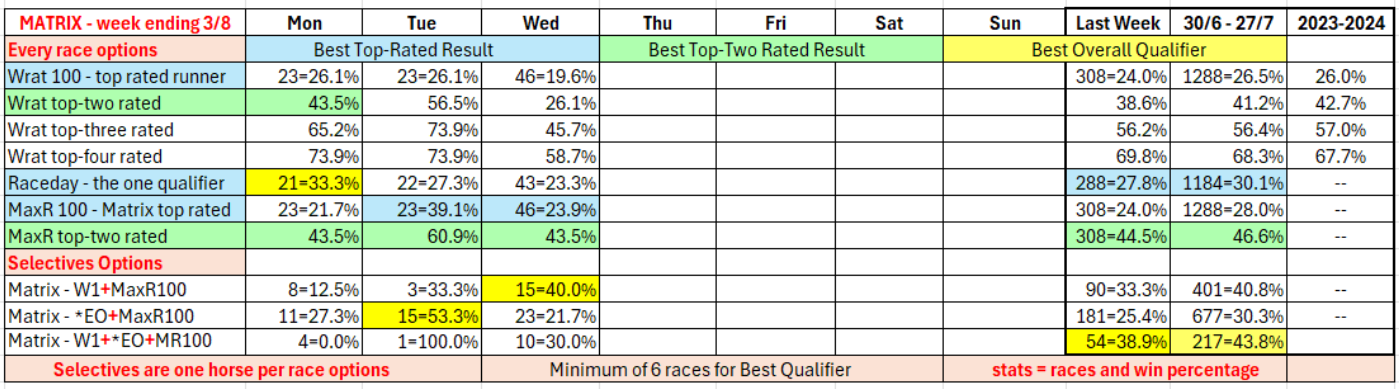Image resolution: width=1399 pixels, height=389 pixels.
Task: Select the green Best Top-Two Rated Result cell
Action: (x=770, y=50)
